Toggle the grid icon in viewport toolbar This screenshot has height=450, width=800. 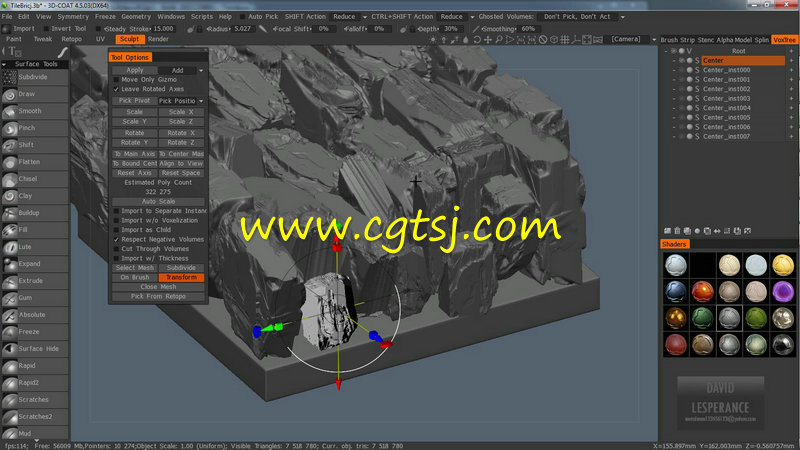(x=565, y=39)
